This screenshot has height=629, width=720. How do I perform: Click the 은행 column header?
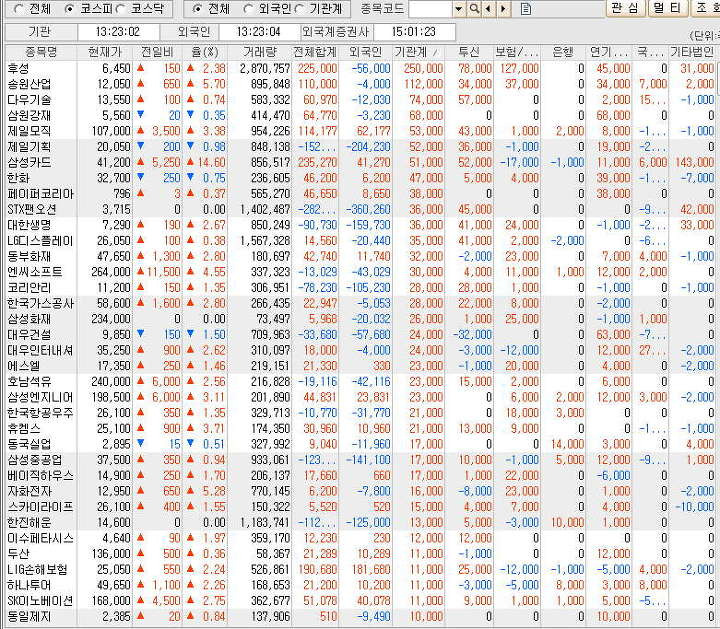[x=563, y=52]
